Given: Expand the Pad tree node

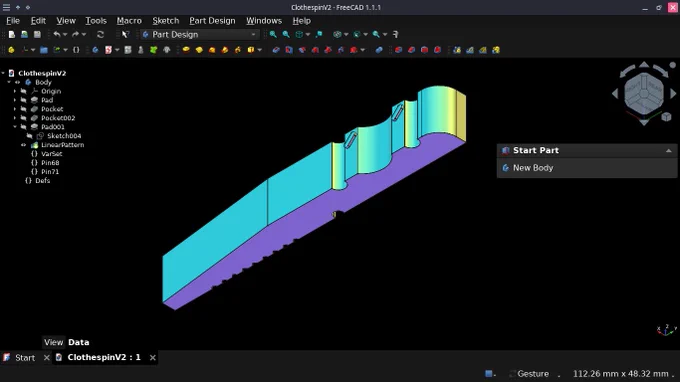Looking at the screenshot, I should click(x=15, y=100).
